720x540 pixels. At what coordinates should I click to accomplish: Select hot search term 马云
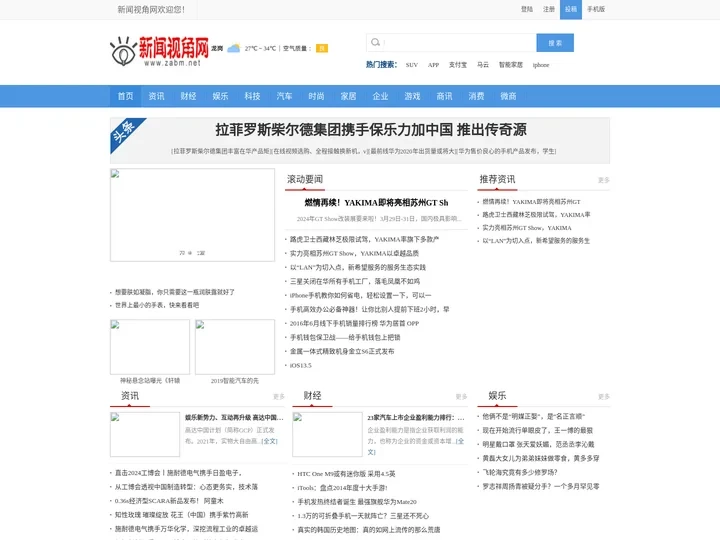(483, 65)
